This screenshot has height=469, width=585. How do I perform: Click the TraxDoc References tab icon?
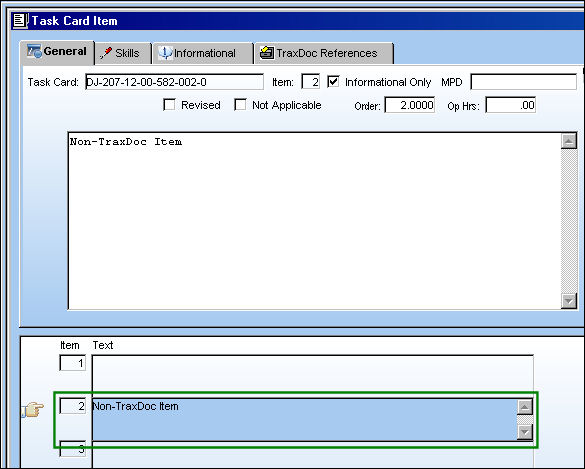(267, 53)
